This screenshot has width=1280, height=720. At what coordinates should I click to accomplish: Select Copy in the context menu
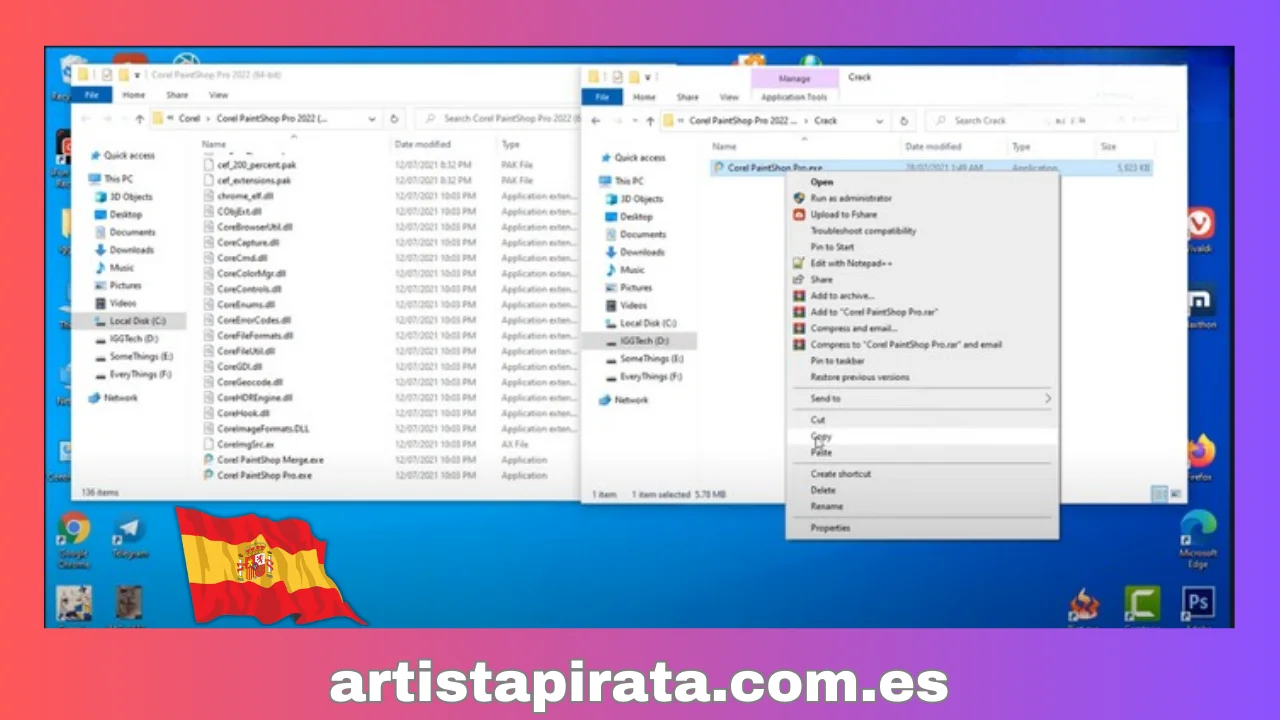(821, 436)
